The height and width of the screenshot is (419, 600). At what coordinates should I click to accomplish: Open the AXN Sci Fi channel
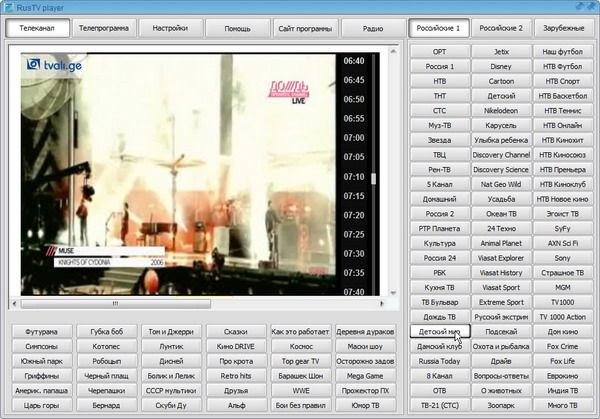[563, 243]
